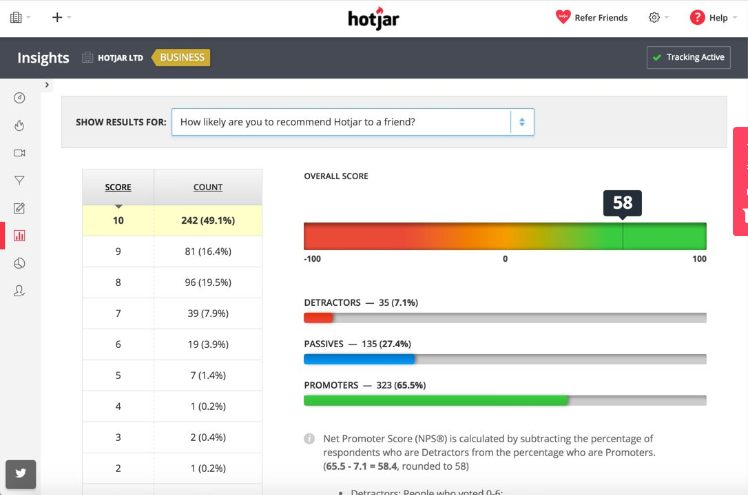Click the HOTJAR LTD organization icon
Image resolution: width=748 pixels, height=495 pixels.
pyautogui.click(x=87, y=58)
